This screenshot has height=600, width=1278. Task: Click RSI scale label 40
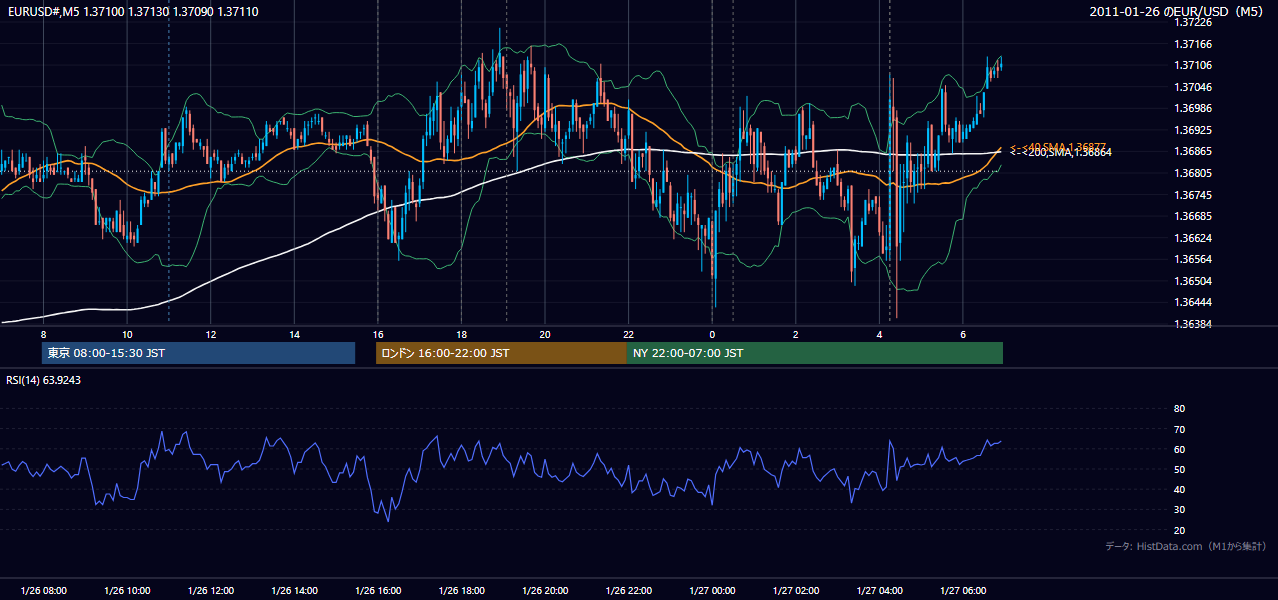(1179, 489)
